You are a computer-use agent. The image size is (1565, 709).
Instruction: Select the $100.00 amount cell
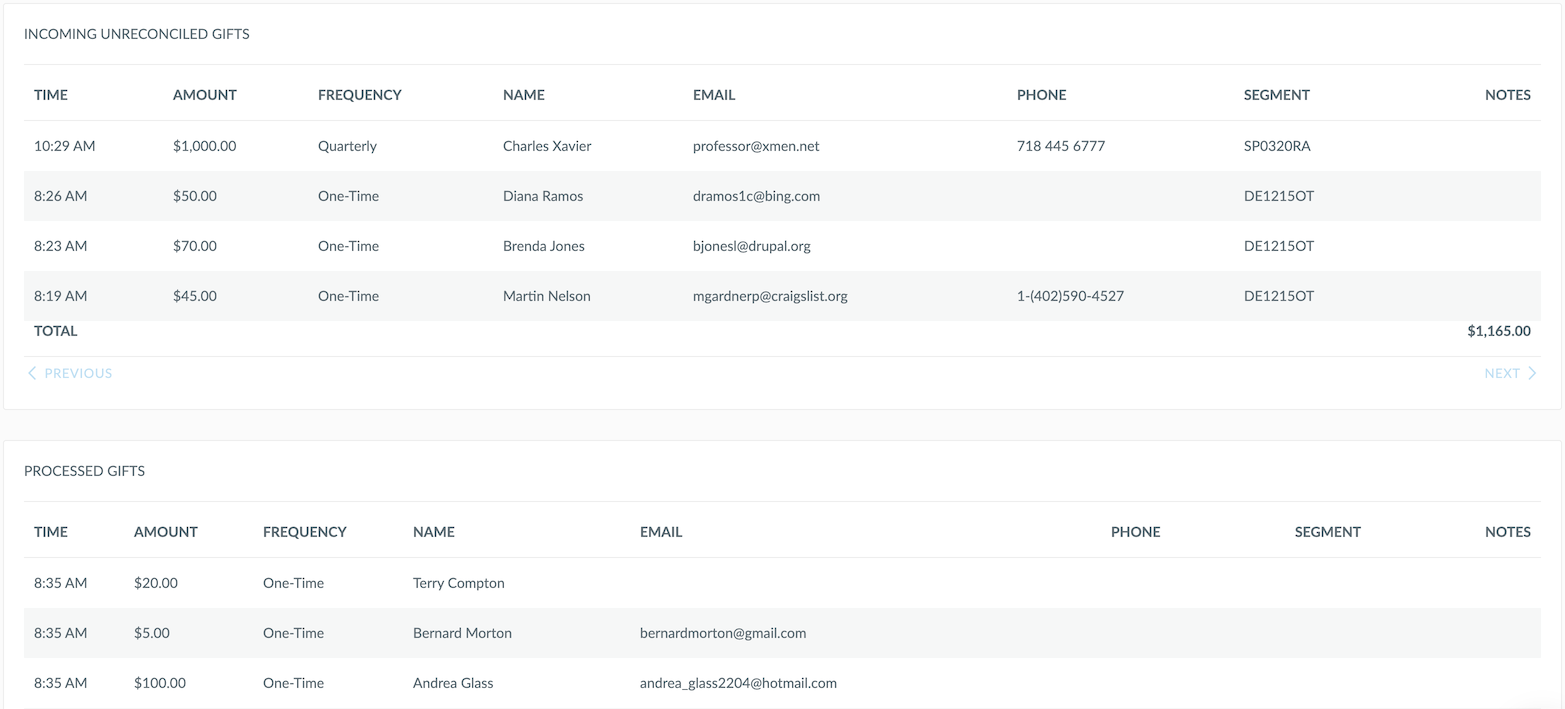point(160,683)
